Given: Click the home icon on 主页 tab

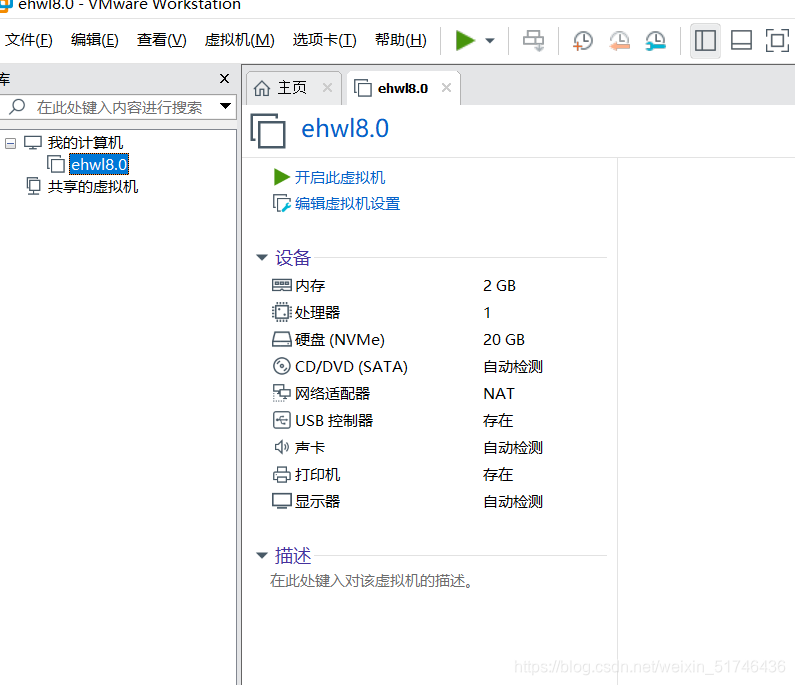Looking at the screenshot, I should pos(262,88).
